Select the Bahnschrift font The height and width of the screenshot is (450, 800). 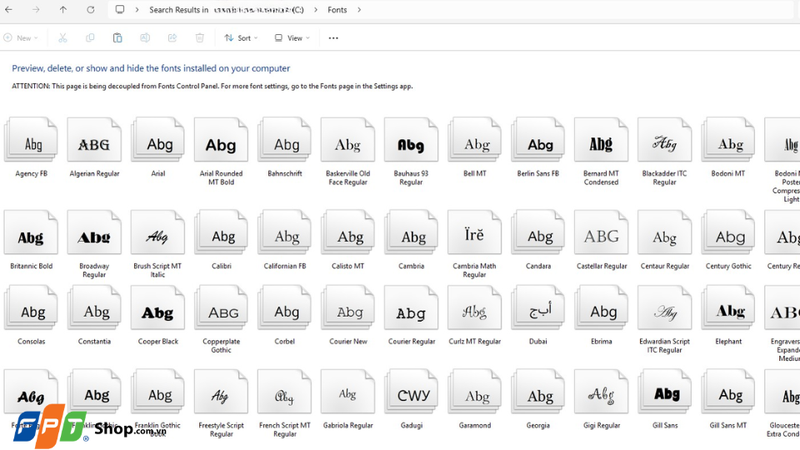(285, 147)
